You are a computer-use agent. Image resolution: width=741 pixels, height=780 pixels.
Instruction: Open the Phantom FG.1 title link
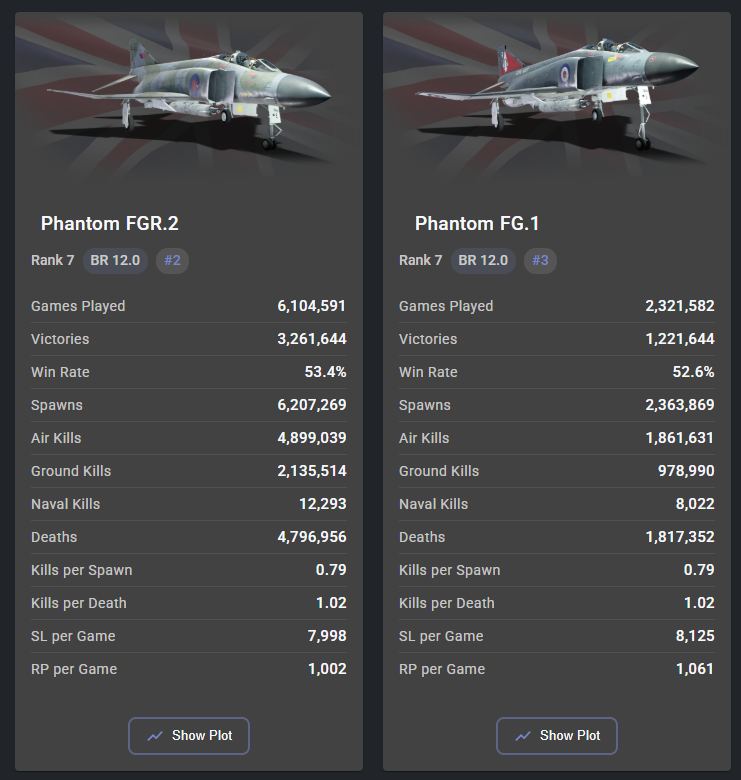[x=477, y=223]
